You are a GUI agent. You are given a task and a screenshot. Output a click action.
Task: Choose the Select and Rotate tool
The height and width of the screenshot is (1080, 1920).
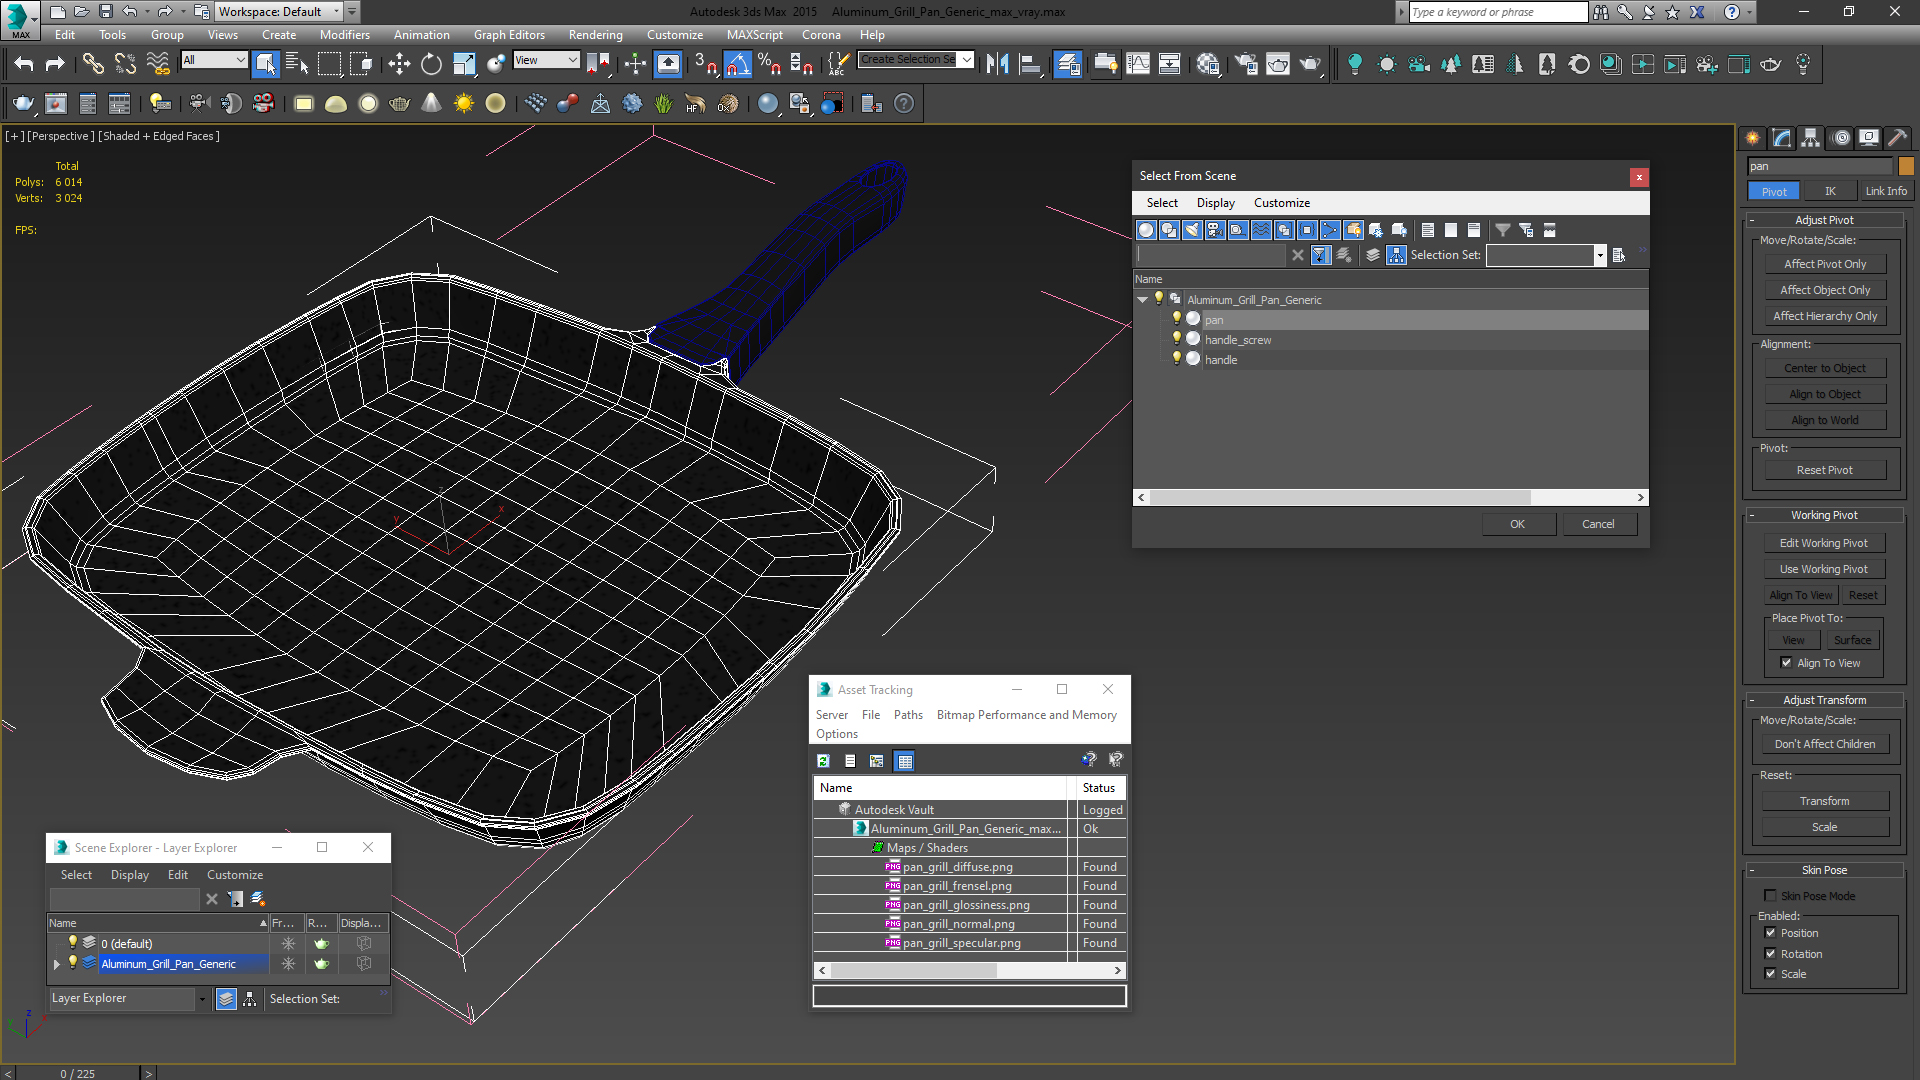[x=431, y=64]
